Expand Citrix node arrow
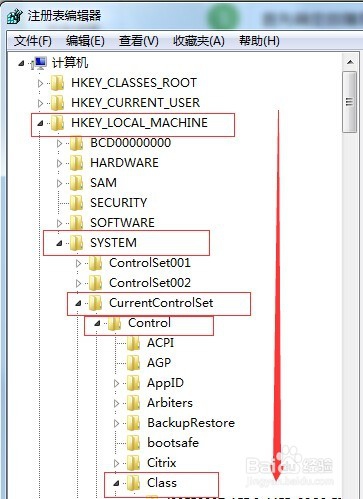The width and height of the screenshot is (363, 499). [x=116, y=463]
